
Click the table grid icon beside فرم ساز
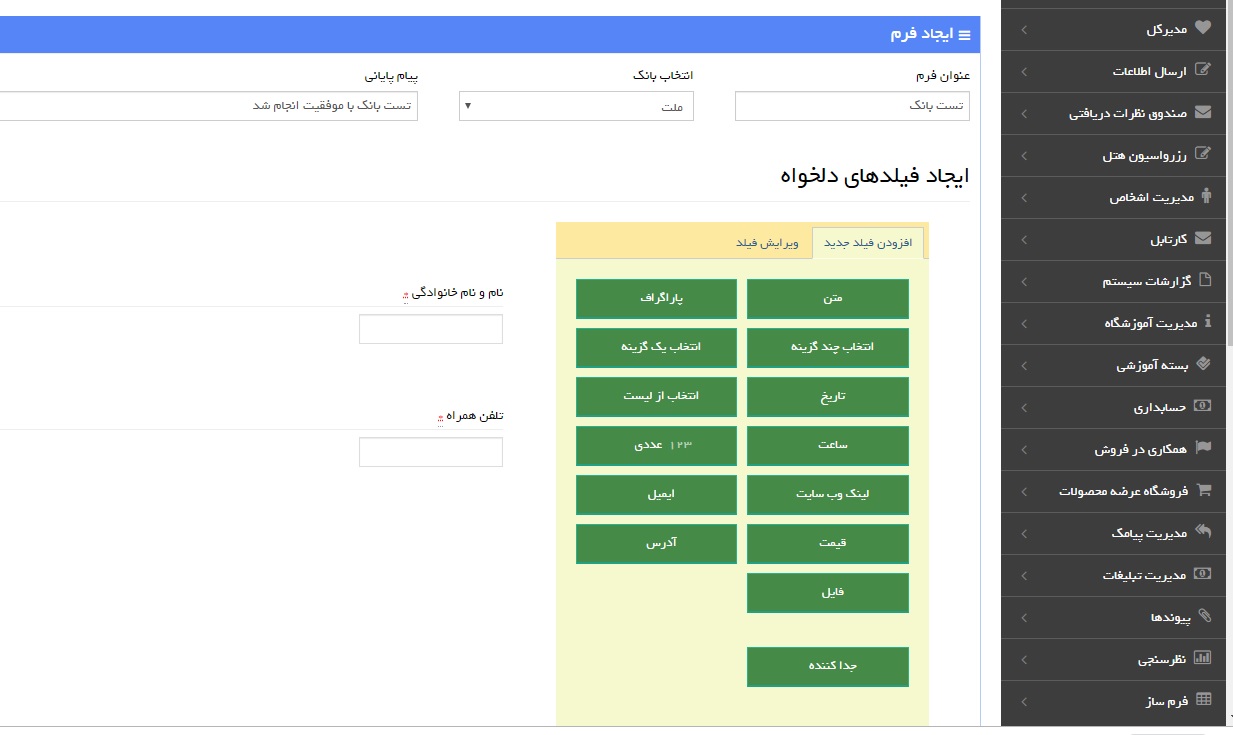tap(1203, 701)
